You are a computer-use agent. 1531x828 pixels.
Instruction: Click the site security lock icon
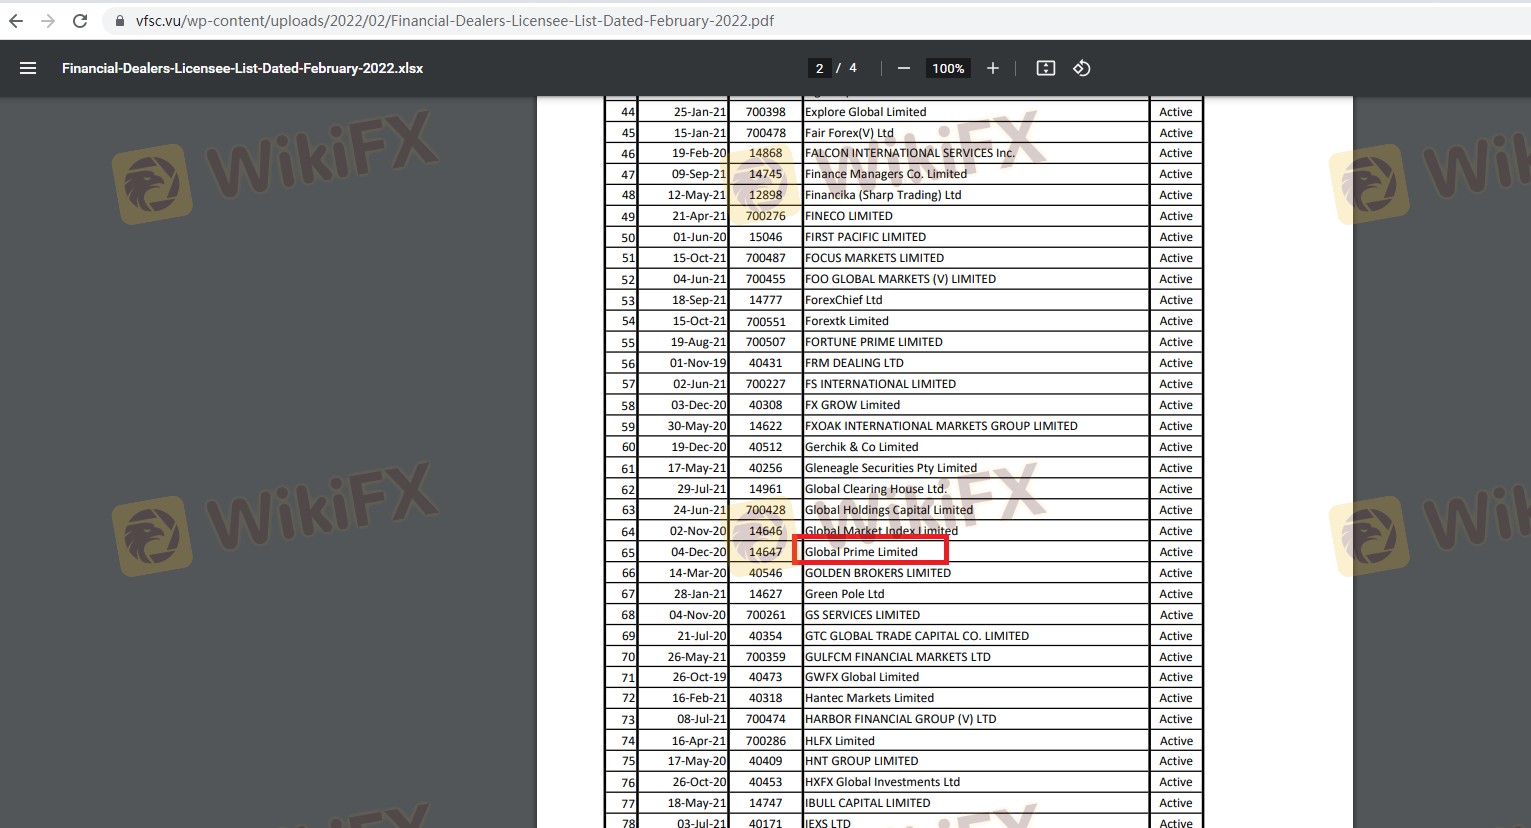120,21
